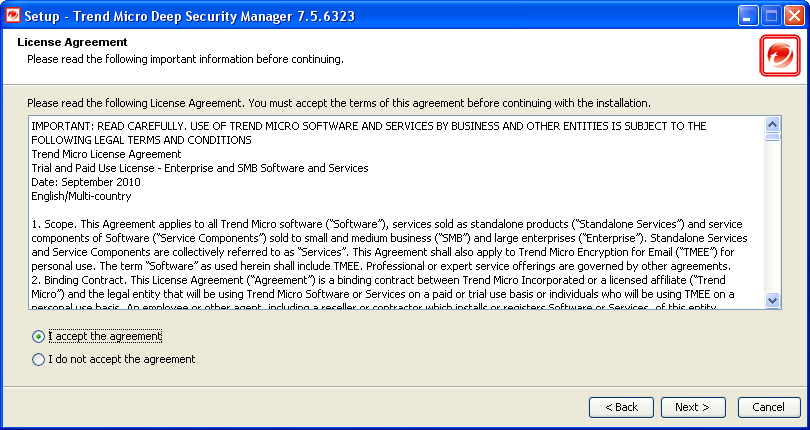Select "I accept the agreement" option
Image resolution: width=810 pixels, height=430 pixels.
[x=39, y=337]
